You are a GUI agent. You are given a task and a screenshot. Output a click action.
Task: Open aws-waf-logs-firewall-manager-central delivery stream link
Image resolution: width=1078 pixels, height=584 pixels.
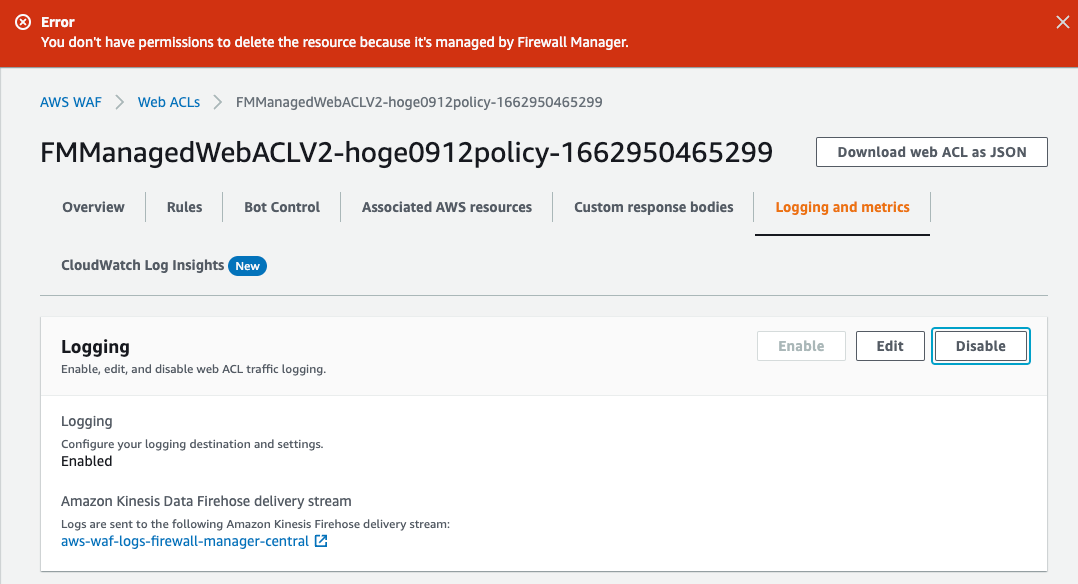(x=185, y=541)
